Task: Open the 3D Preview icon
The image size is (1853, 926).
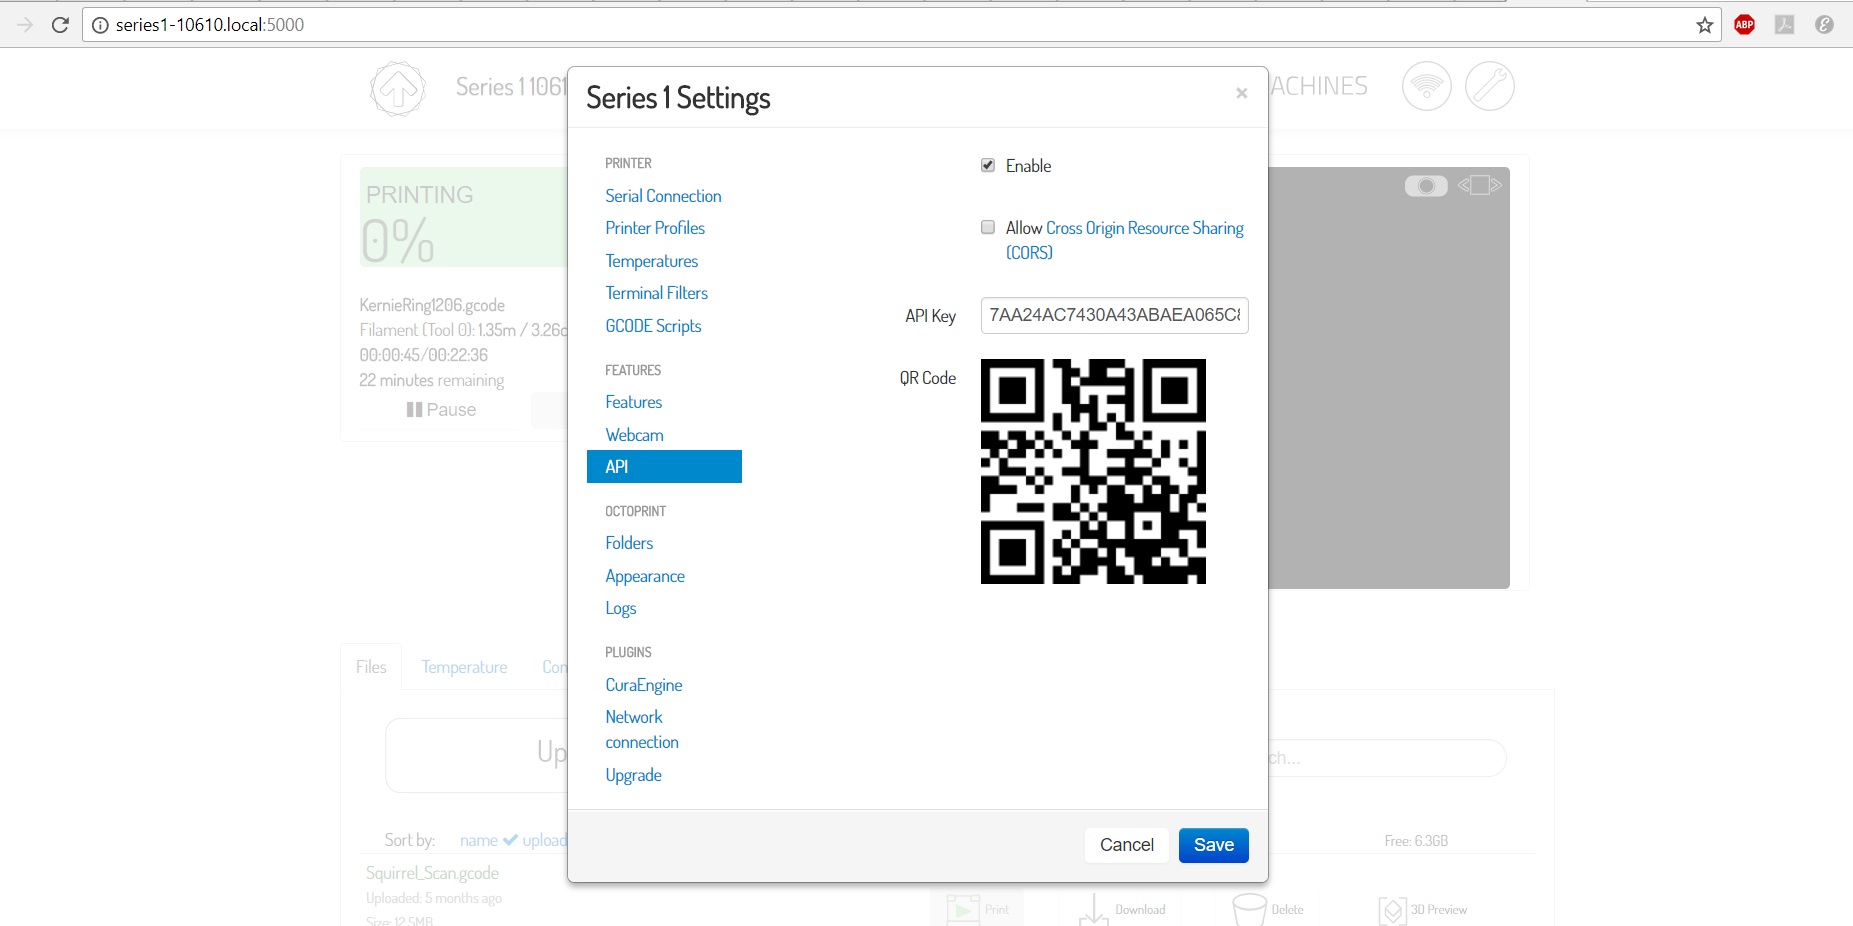Action: [1393, 909]
